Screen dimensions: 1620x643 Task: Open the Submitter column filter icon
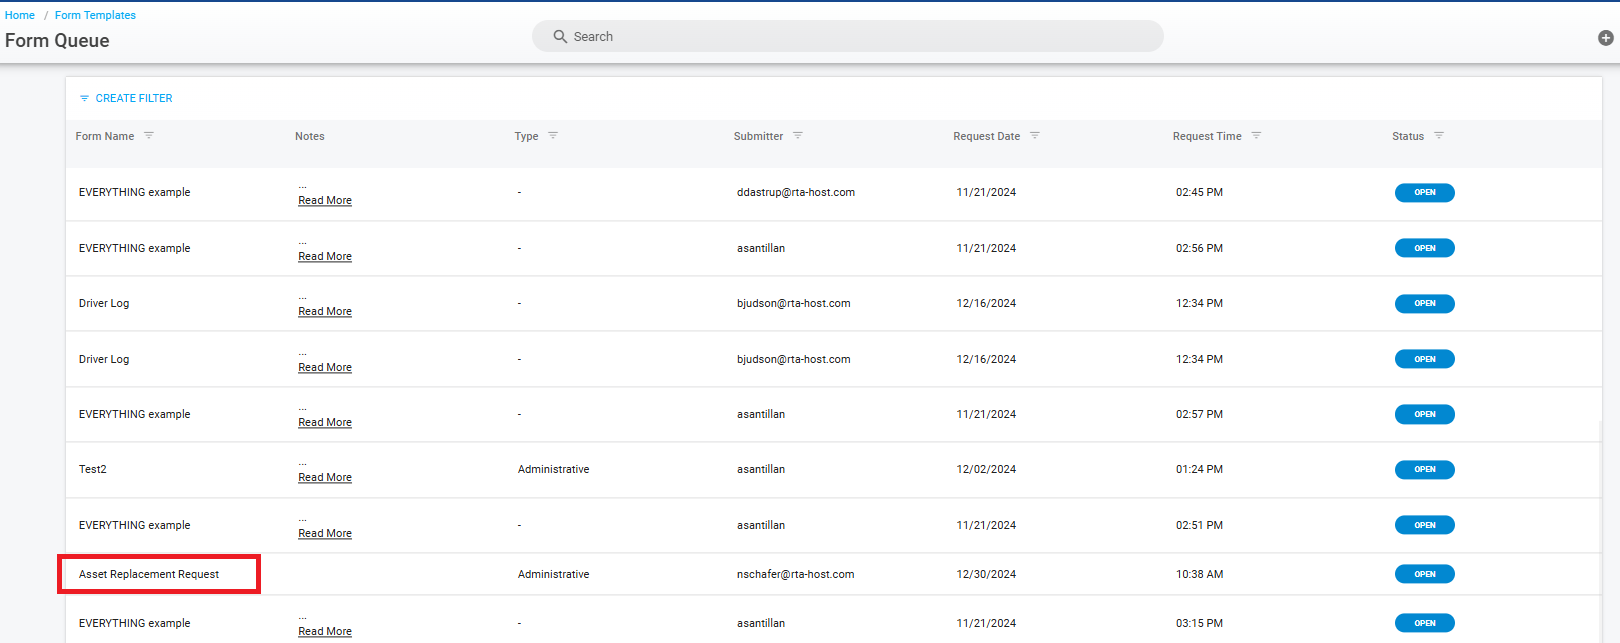point(798,135)
